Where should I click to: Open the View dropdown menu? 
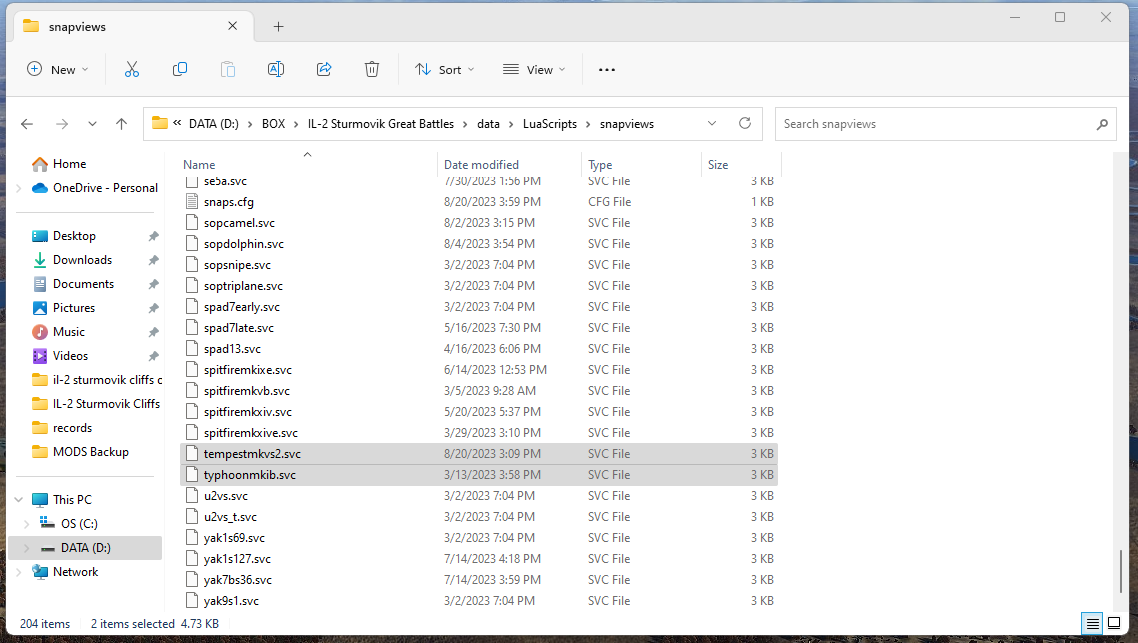[x=533, y=70]
